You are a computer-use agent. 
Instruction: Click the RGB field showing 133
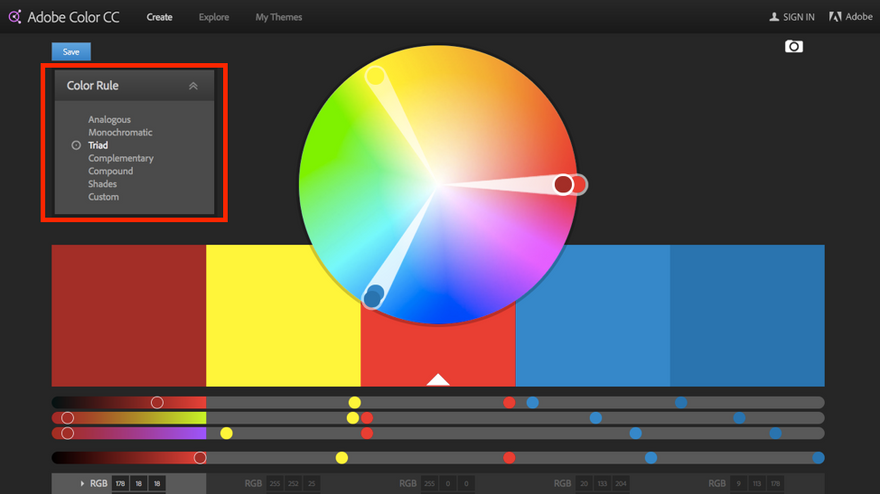[x=602, y=483]
